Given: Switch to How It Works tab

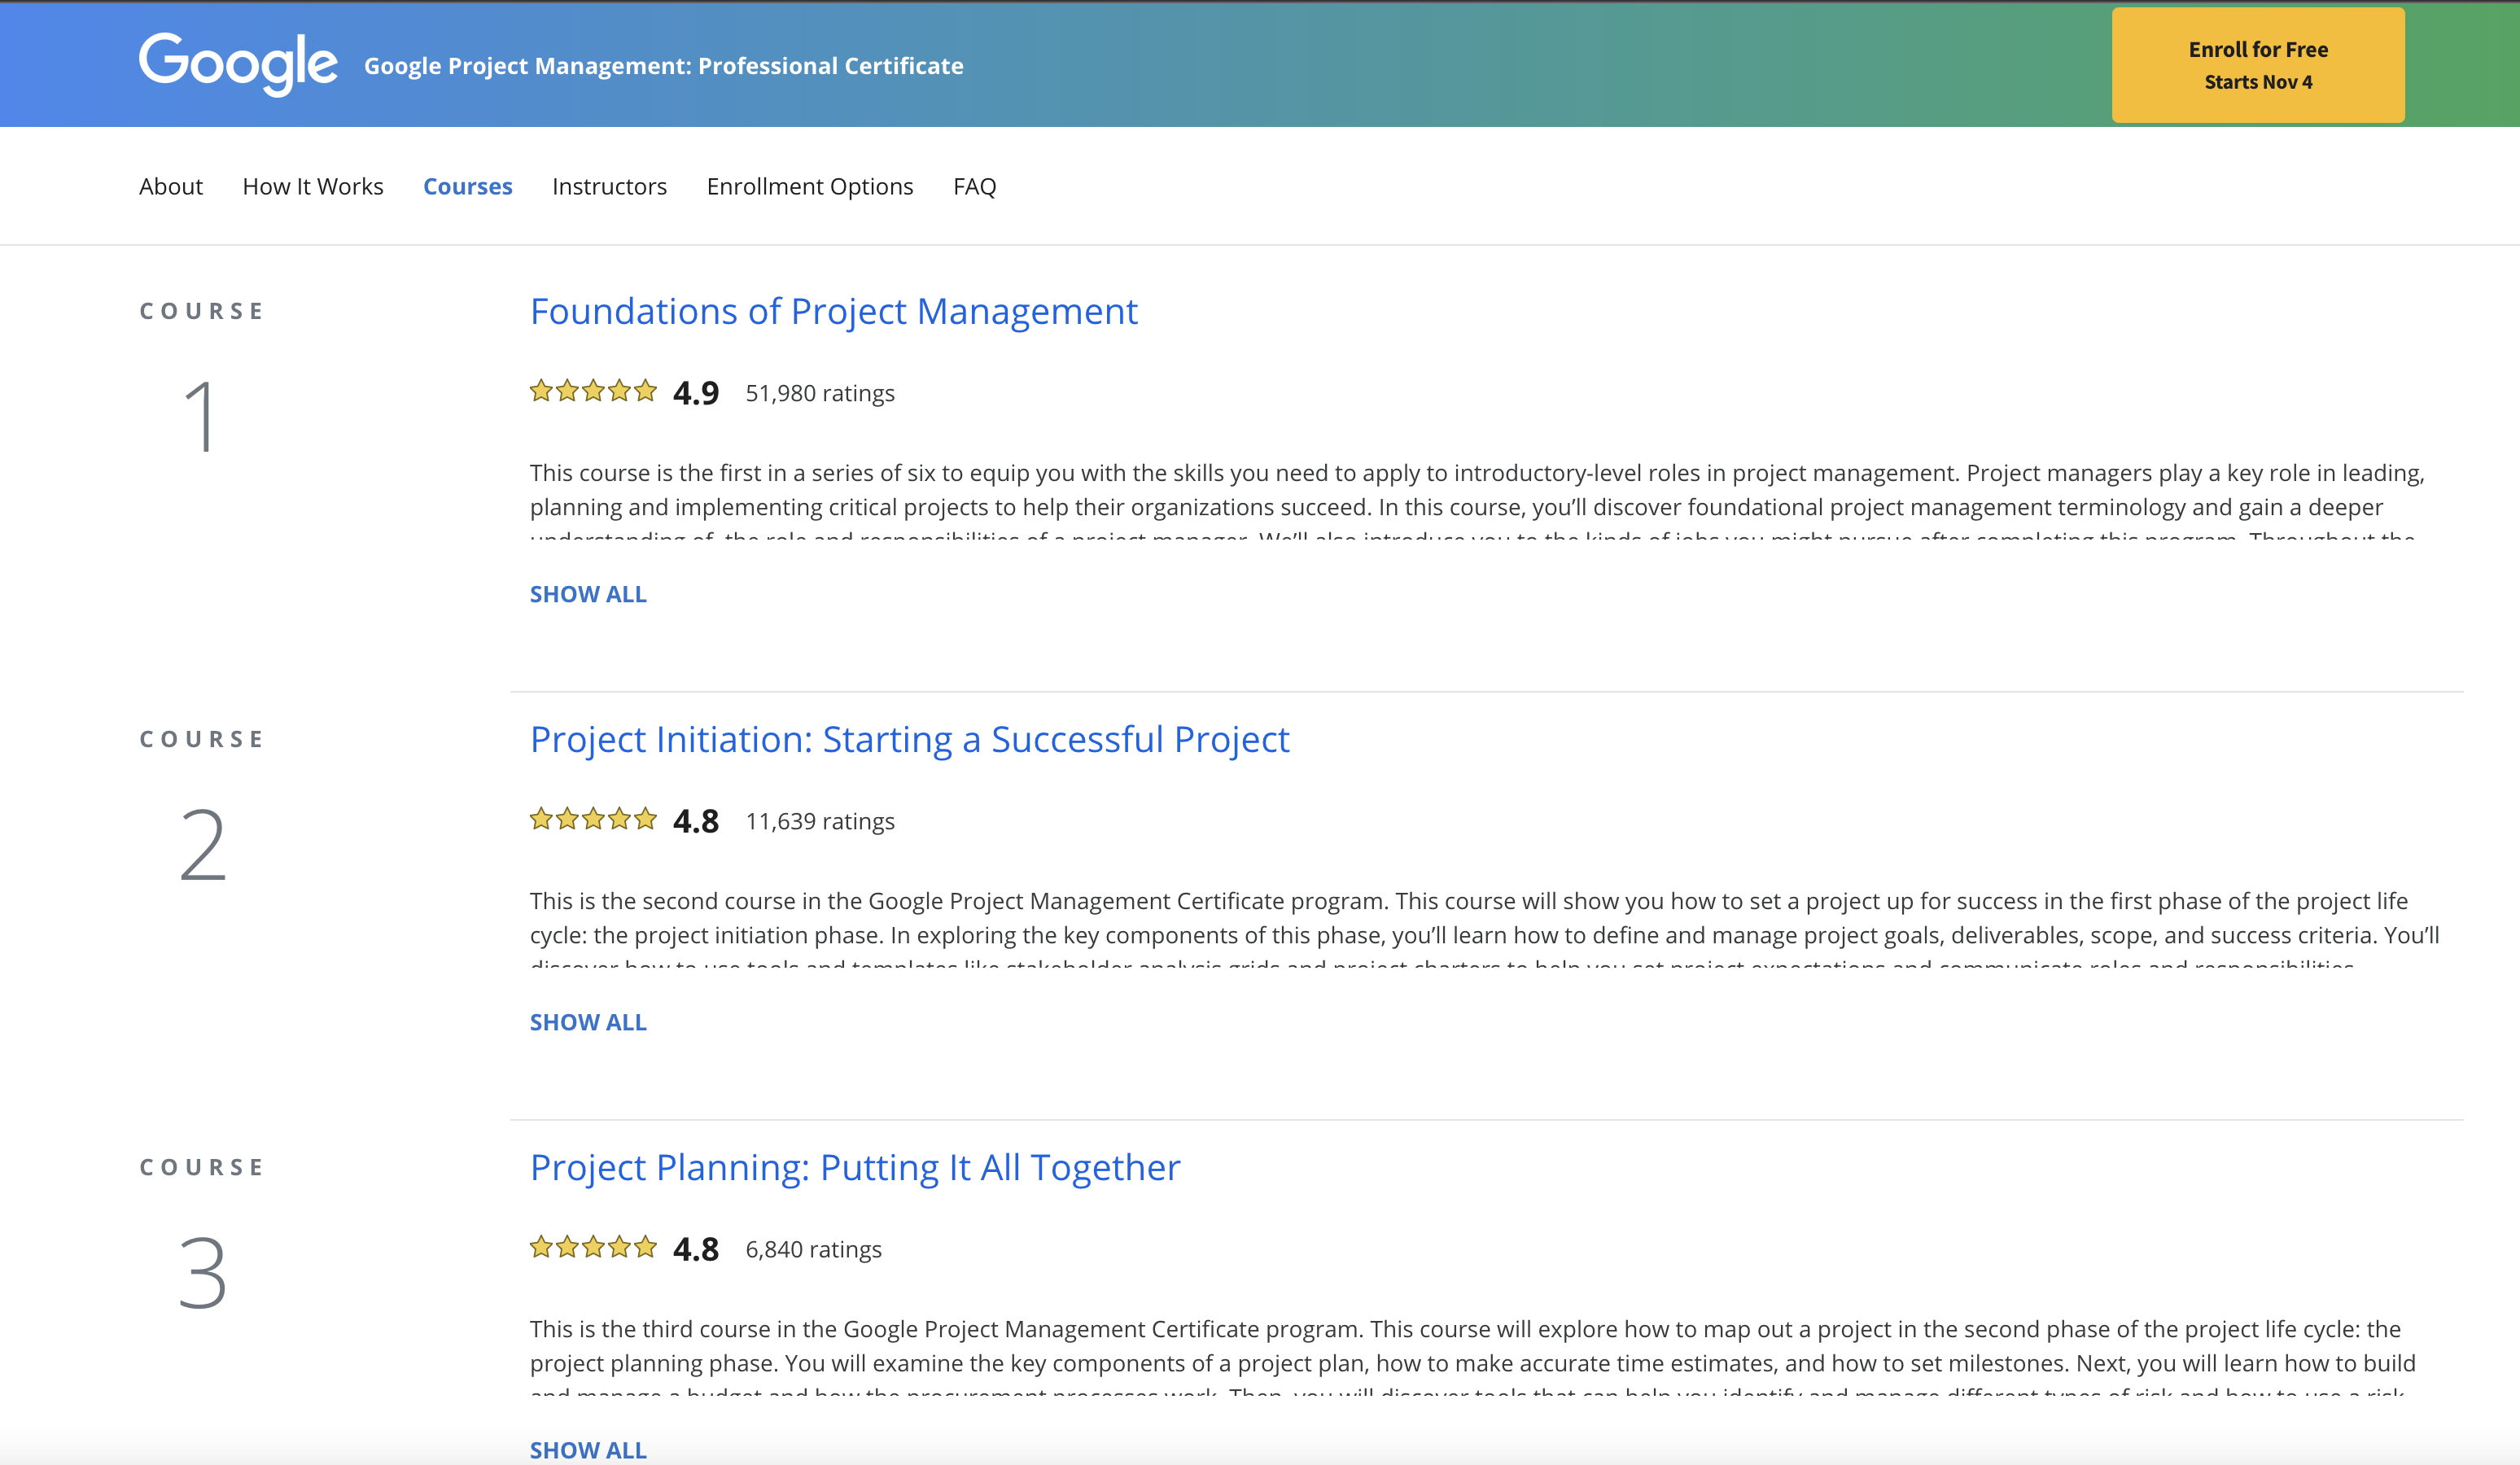Looking at the screenshot, I should (x=313, y=186).
